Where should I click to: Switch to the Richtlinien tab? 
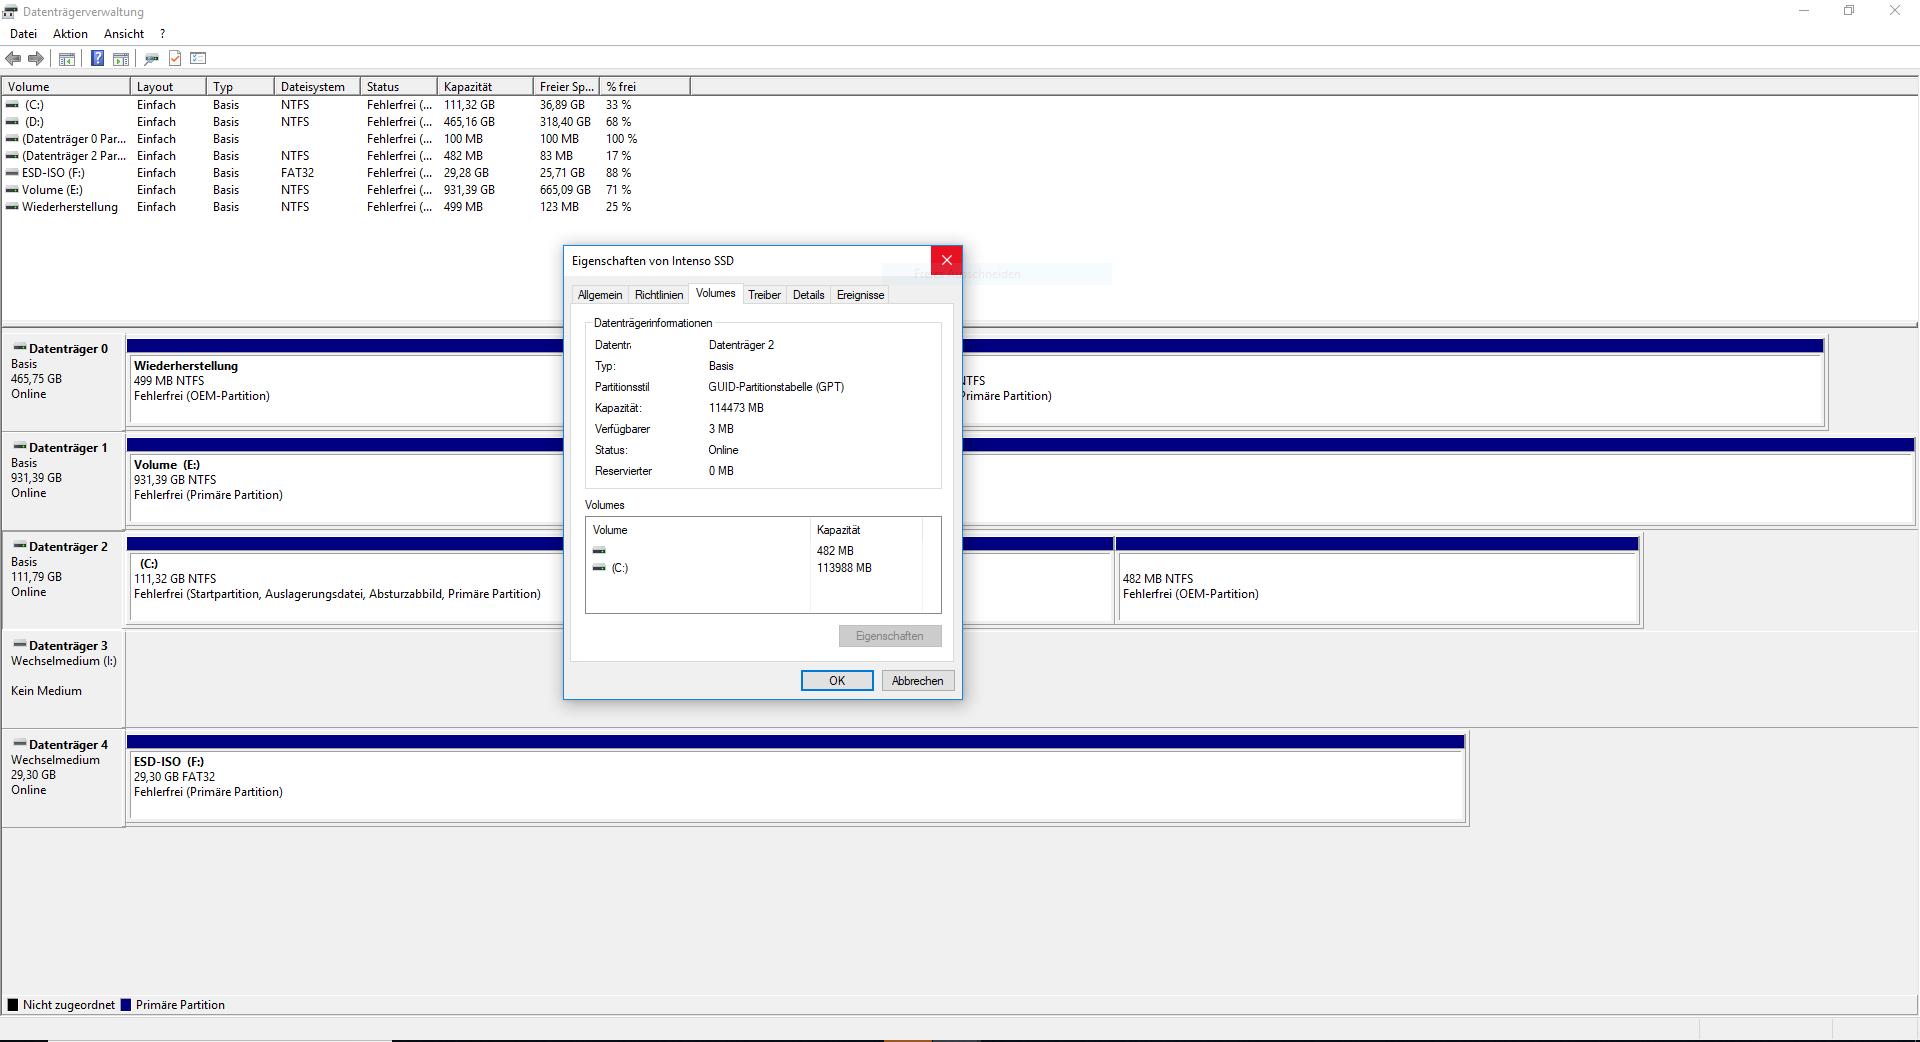click(x=659, y=295)
